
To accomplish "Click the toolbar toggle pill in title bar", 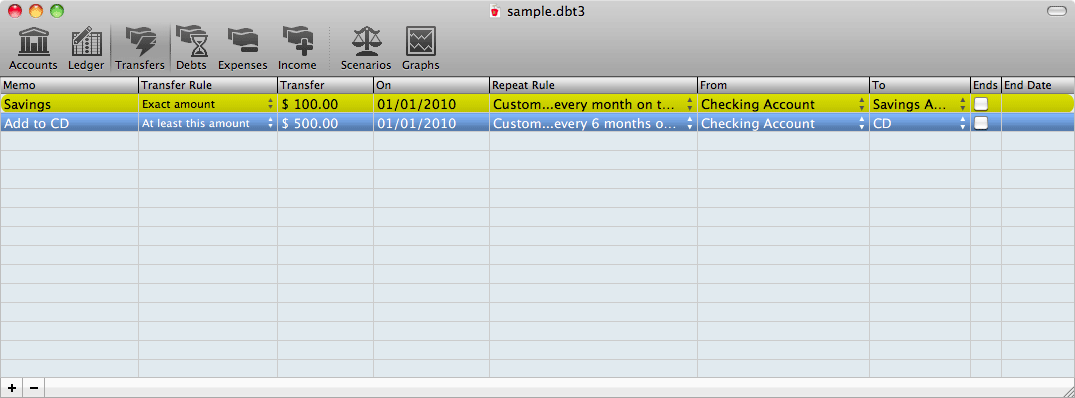I will tap(1056, 11).
